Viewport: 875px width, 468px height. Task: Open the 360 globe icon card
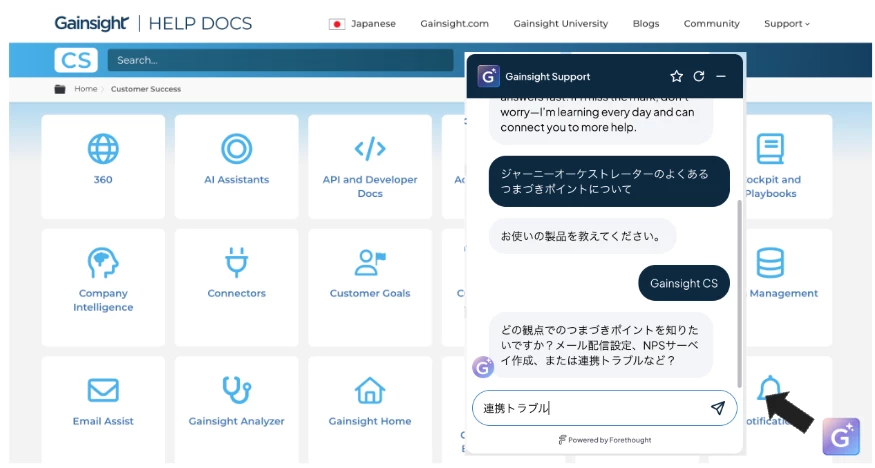(x=103, y=149)
